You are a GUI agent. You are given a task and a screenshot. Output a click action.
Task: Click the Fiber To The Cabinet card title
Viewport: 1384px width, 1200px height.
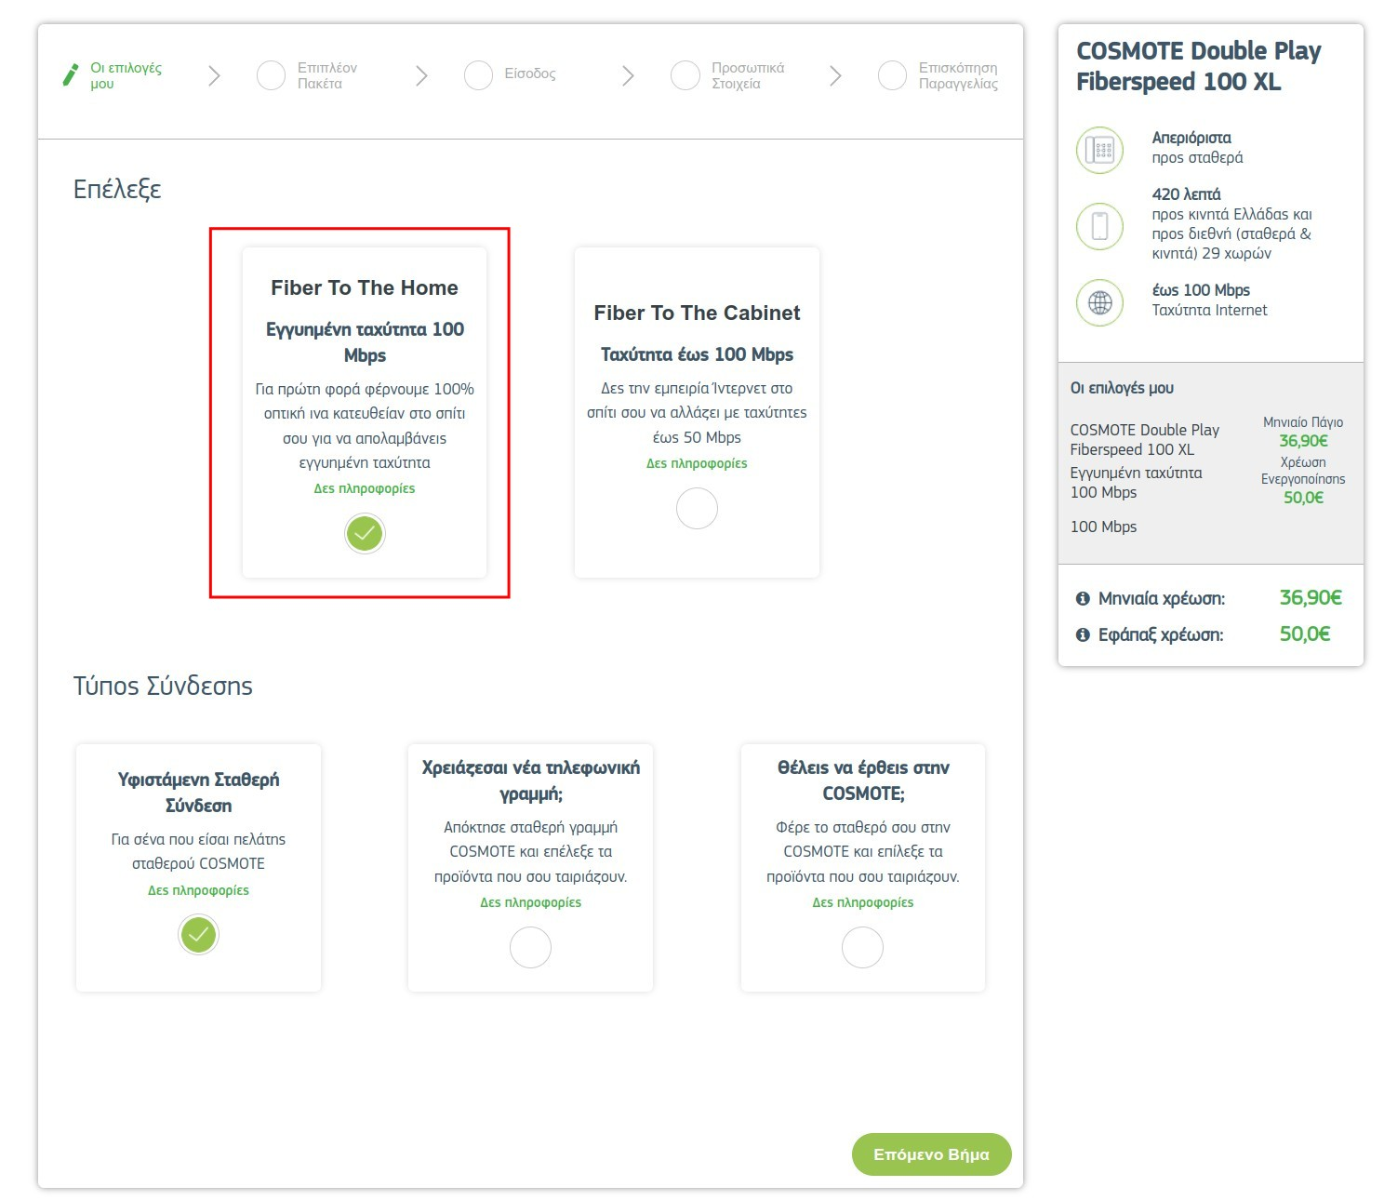point(697,313)
